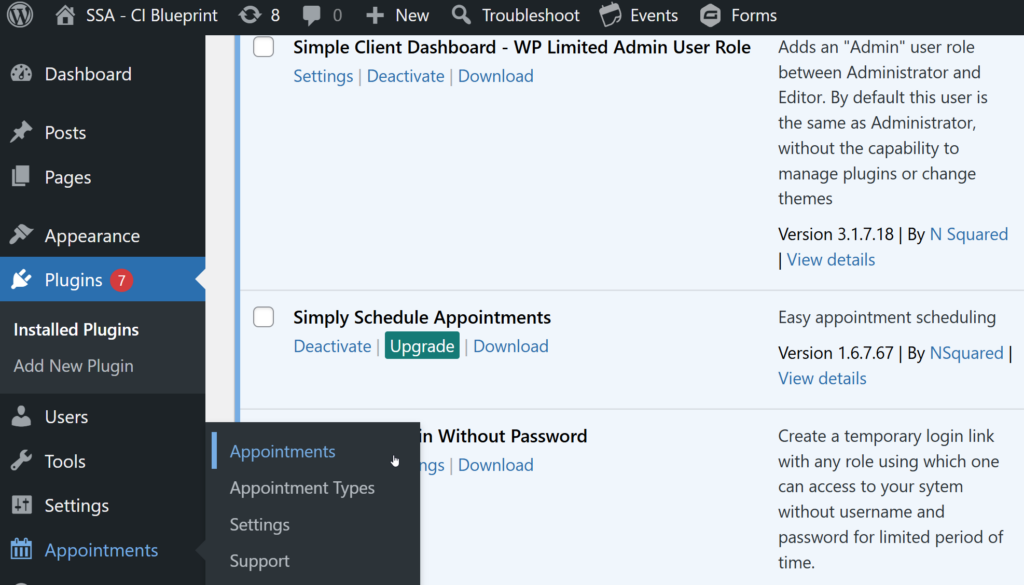
Task: Choose Settings in Appointments flyout
Action: (259, 525)
